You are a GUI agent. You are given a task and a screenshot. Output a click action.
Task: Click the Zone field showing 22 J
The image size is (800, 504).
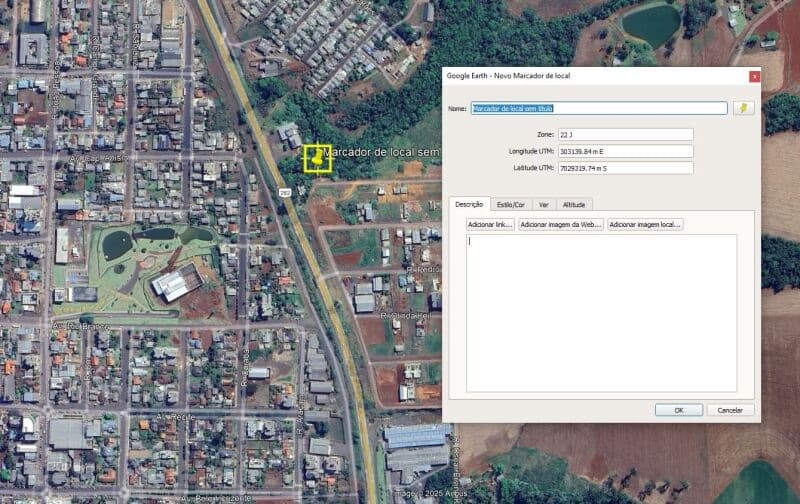[x=626, y=135]
